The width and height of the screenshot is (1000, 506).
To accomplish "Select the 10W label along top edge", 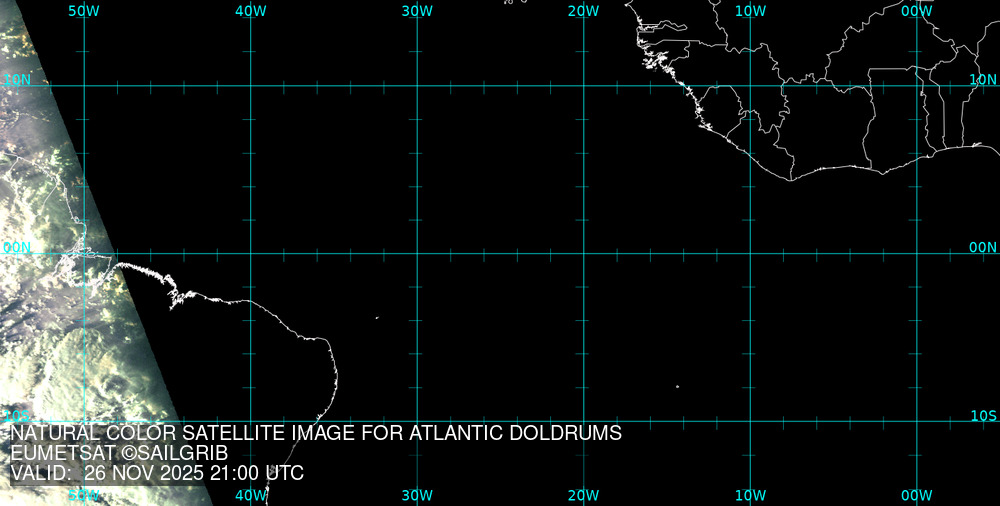I will click(x=750, y=10).
